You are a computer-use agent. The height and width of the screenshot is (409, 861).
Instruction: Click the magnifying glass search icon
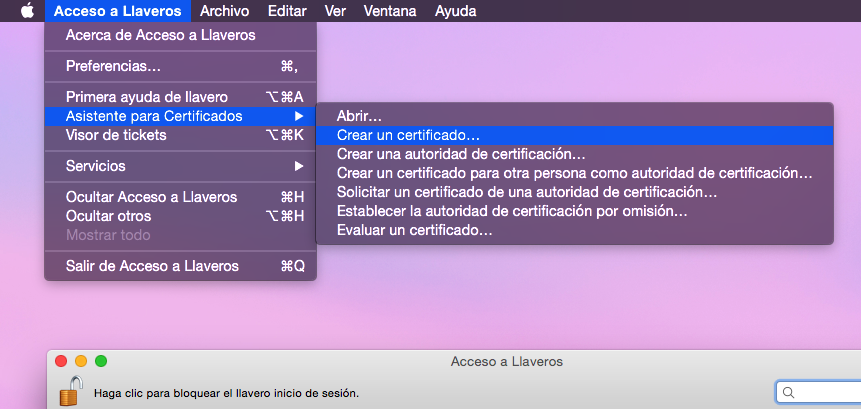tap(789, 393)
